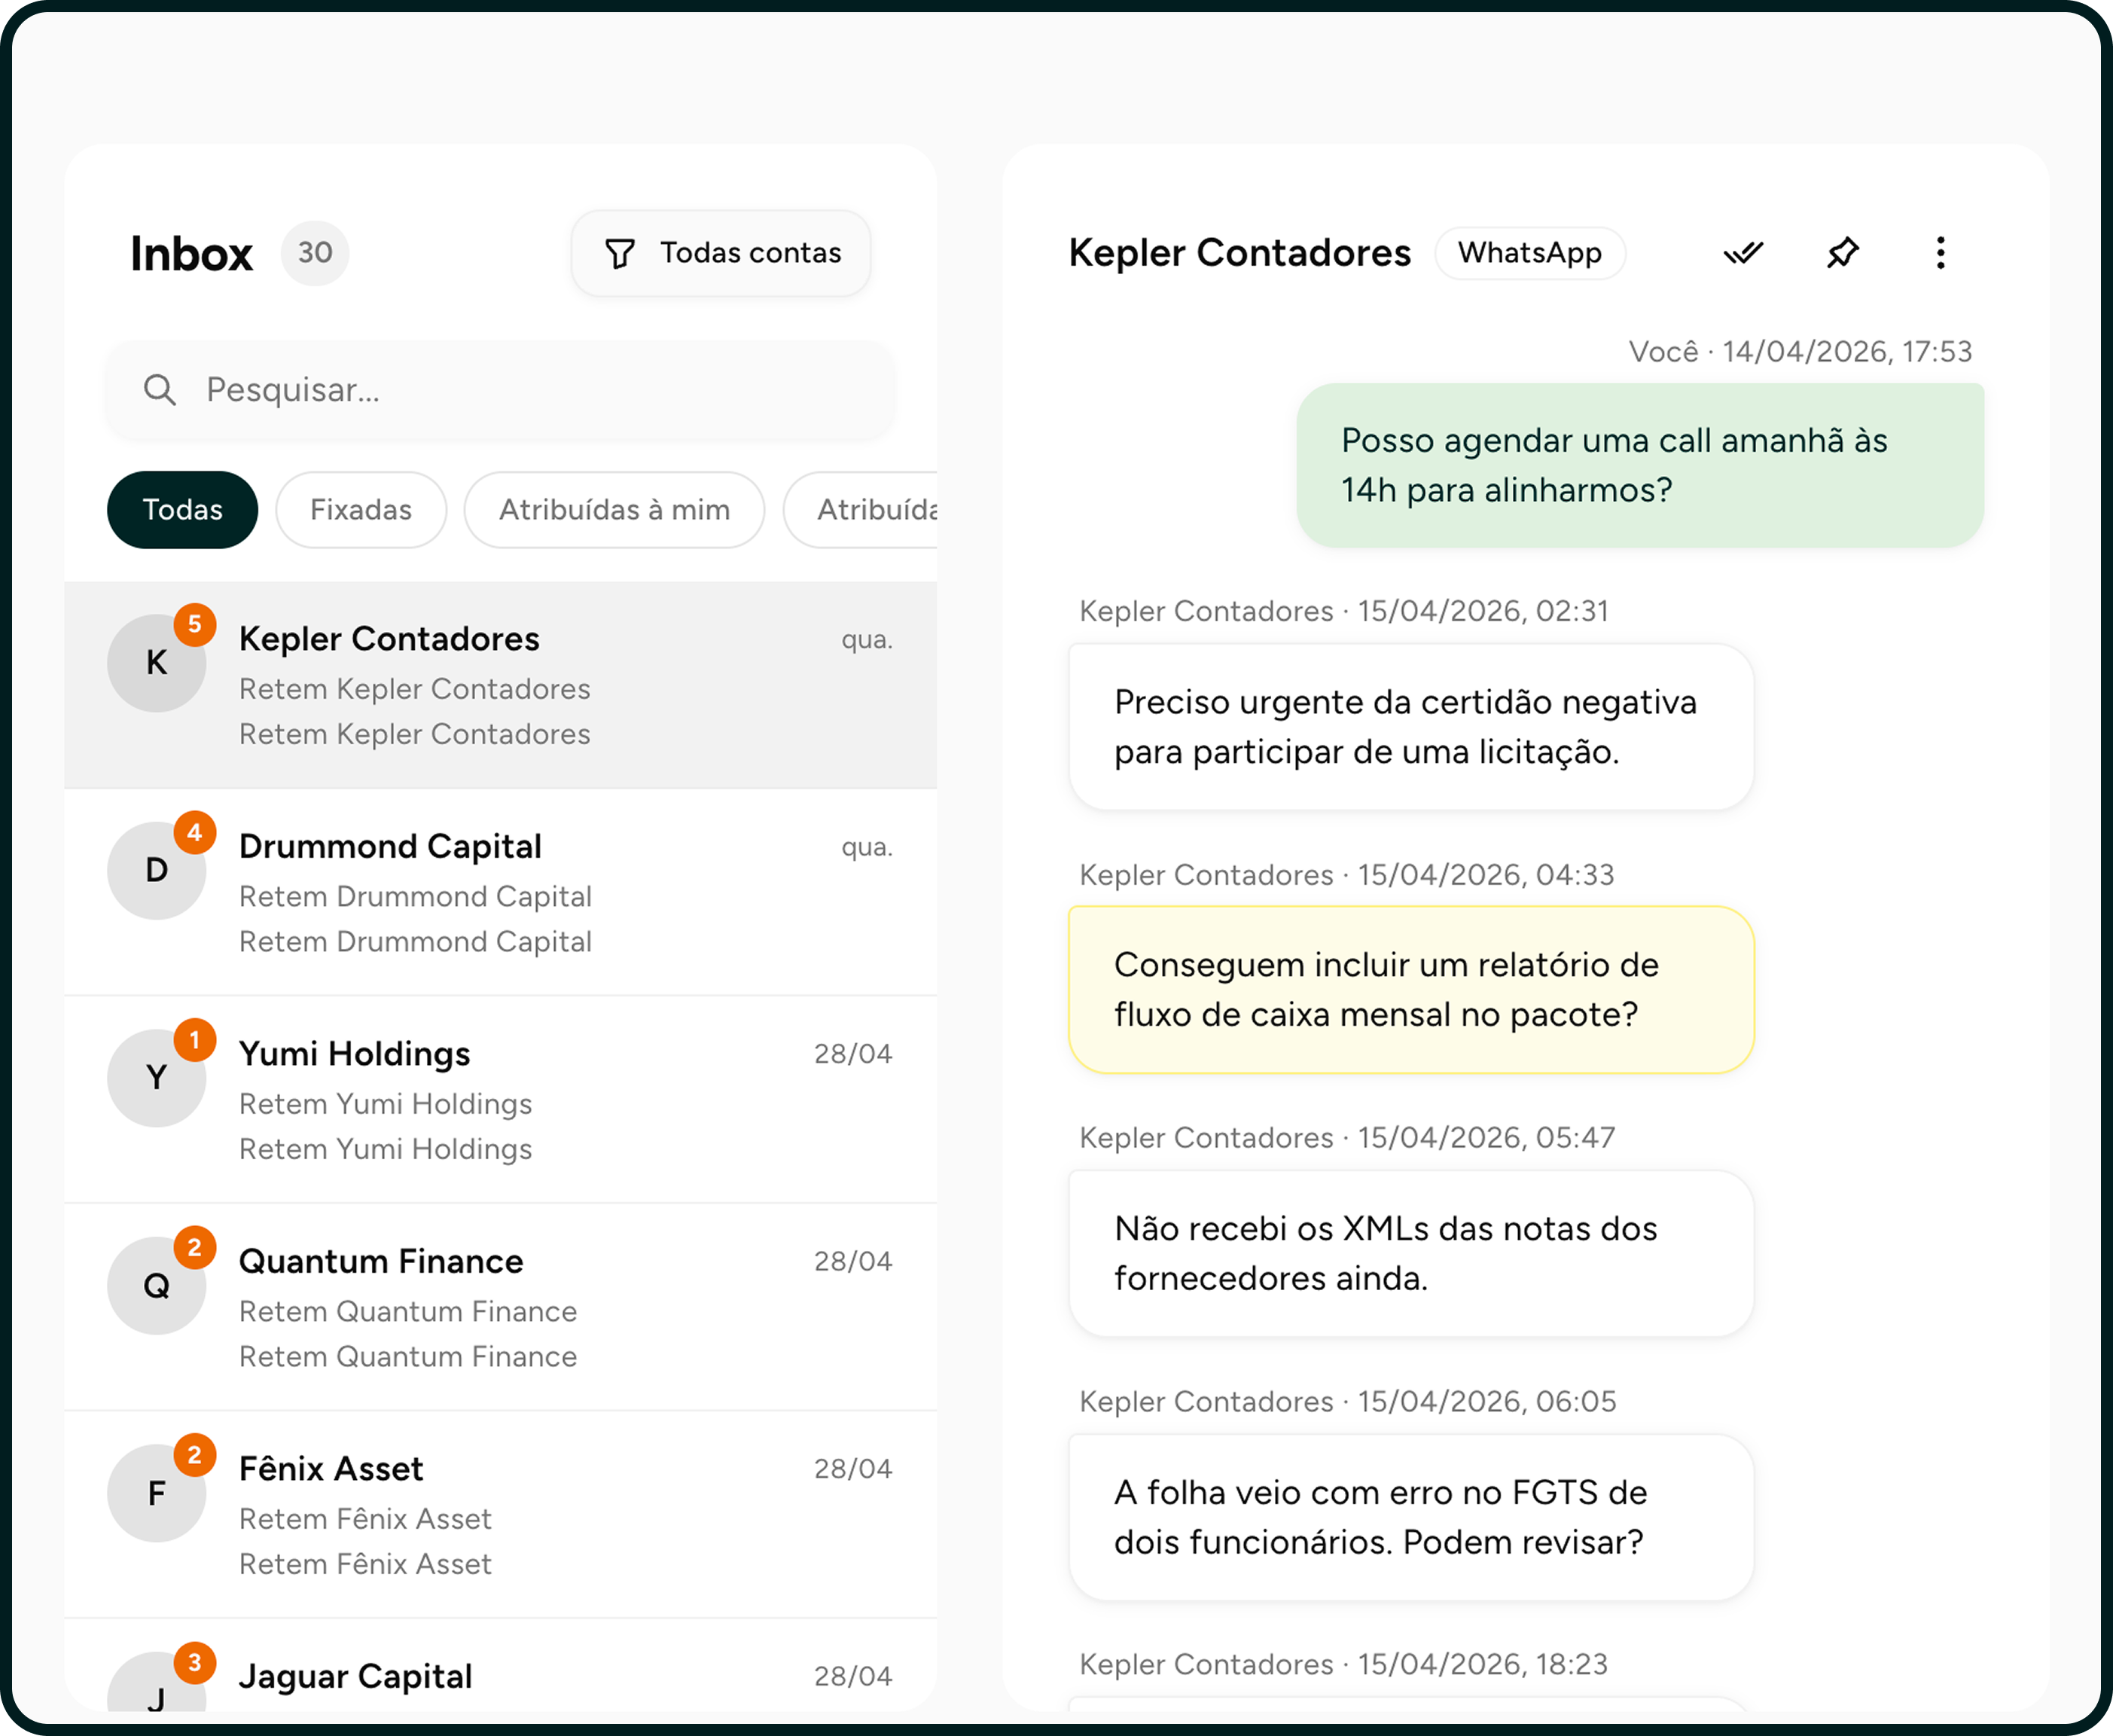Click the D avatar of Drummond Capital
The height and width of the screenshot is (1736, 2113).
[157, 870]
